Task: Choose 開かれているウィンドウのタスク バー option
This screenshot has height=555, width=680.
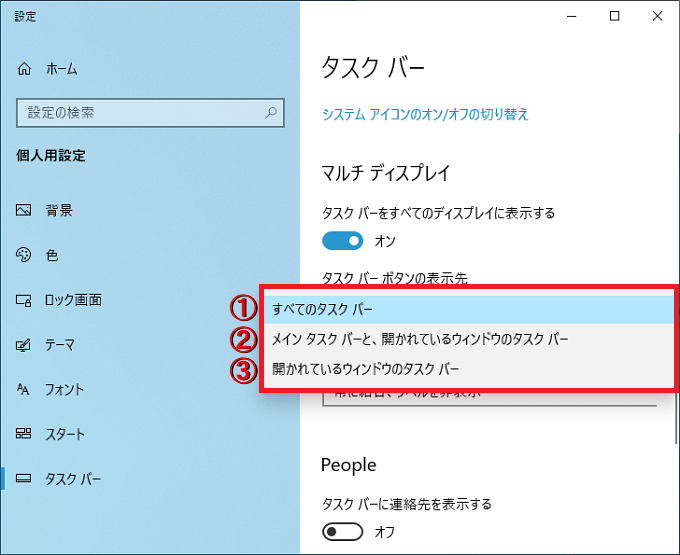Action: tap(469, 369)
